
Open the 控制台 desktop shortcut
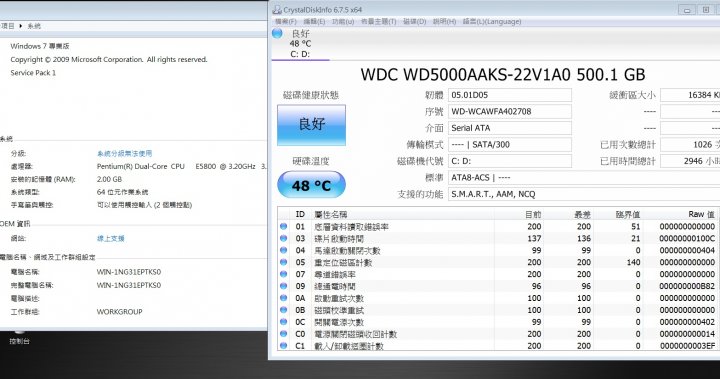coord(19,338)
